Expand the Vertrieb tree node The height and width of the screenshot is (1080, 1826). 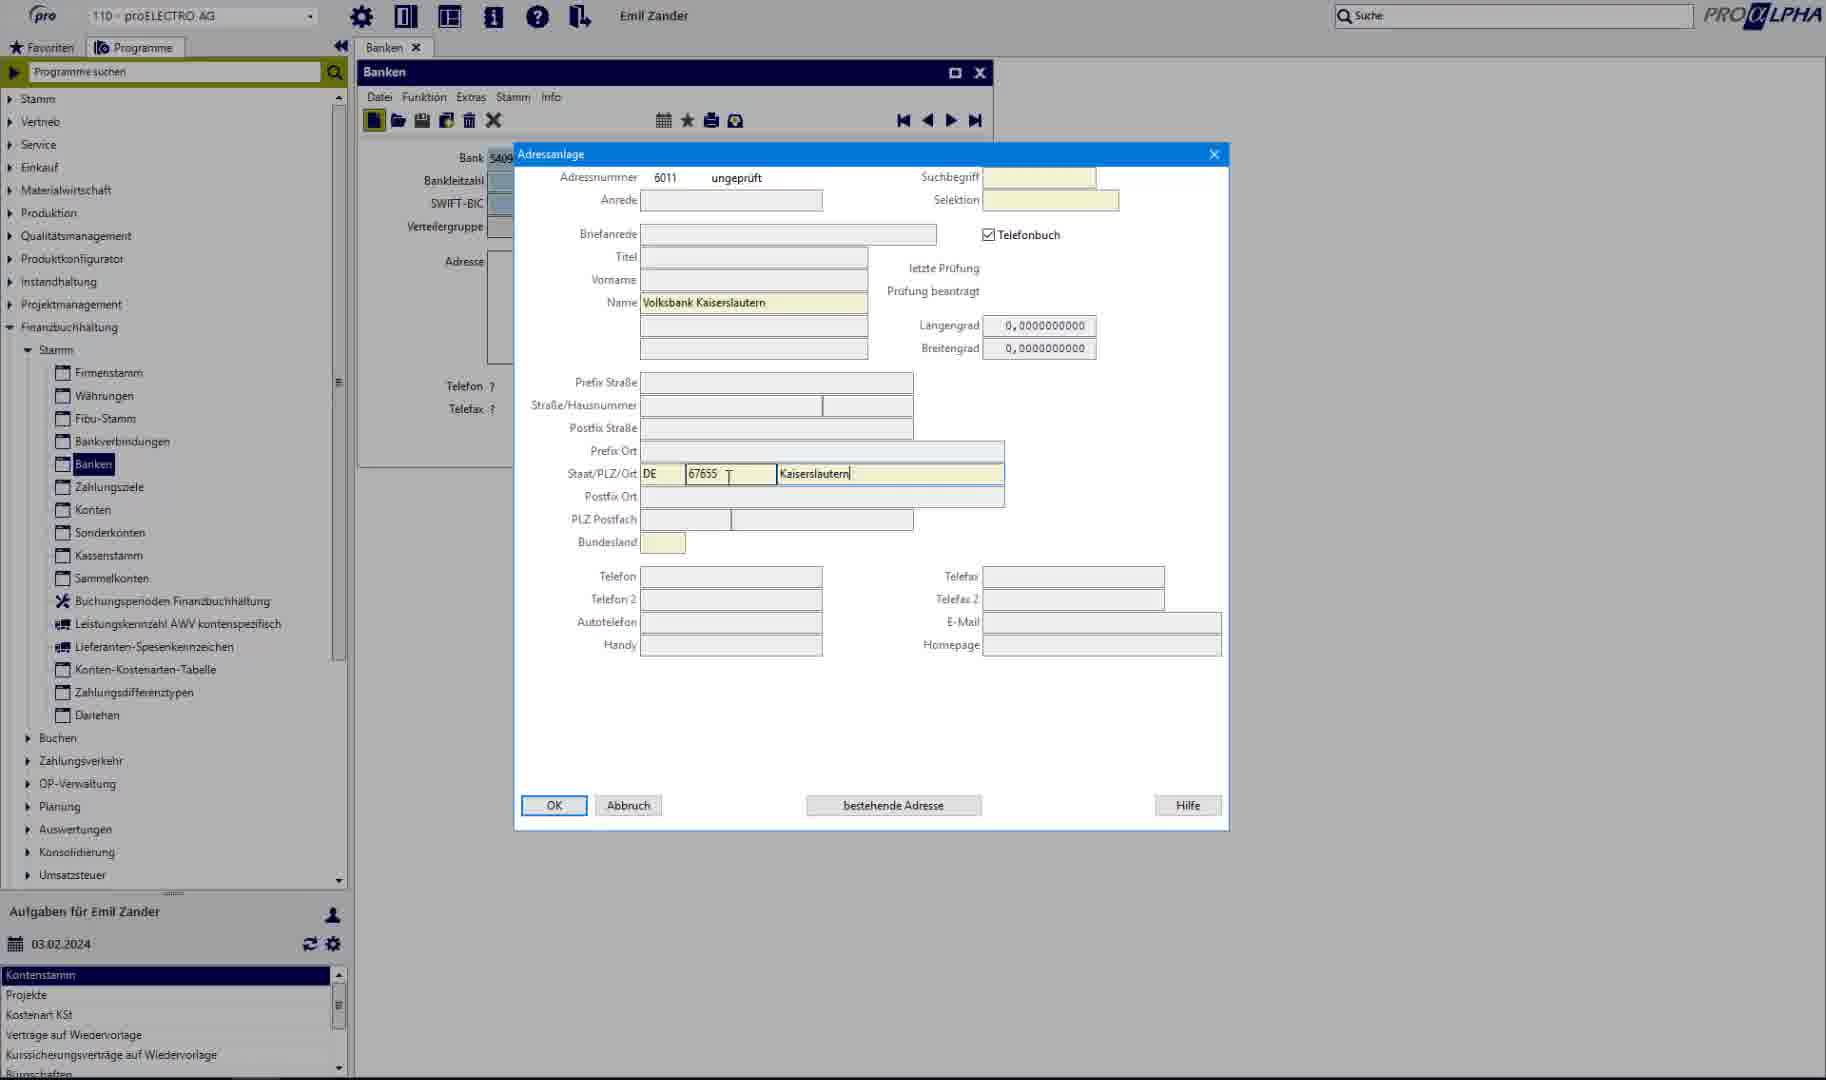[x=10, y=122]
